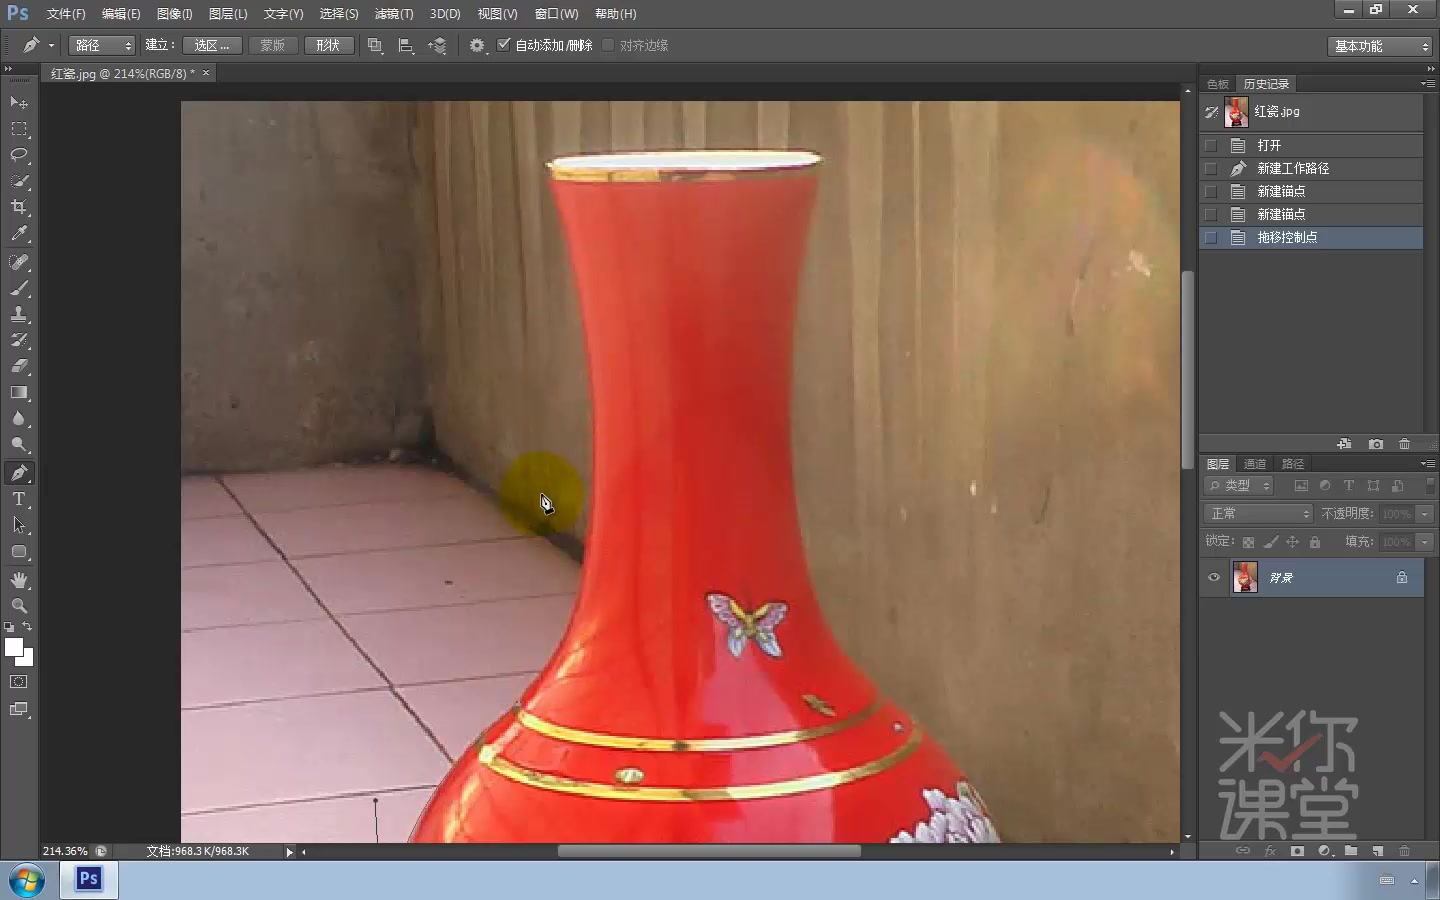Select the Healing Brush tool
This screenshot has height=900, width=1440.
click(19, 262)
